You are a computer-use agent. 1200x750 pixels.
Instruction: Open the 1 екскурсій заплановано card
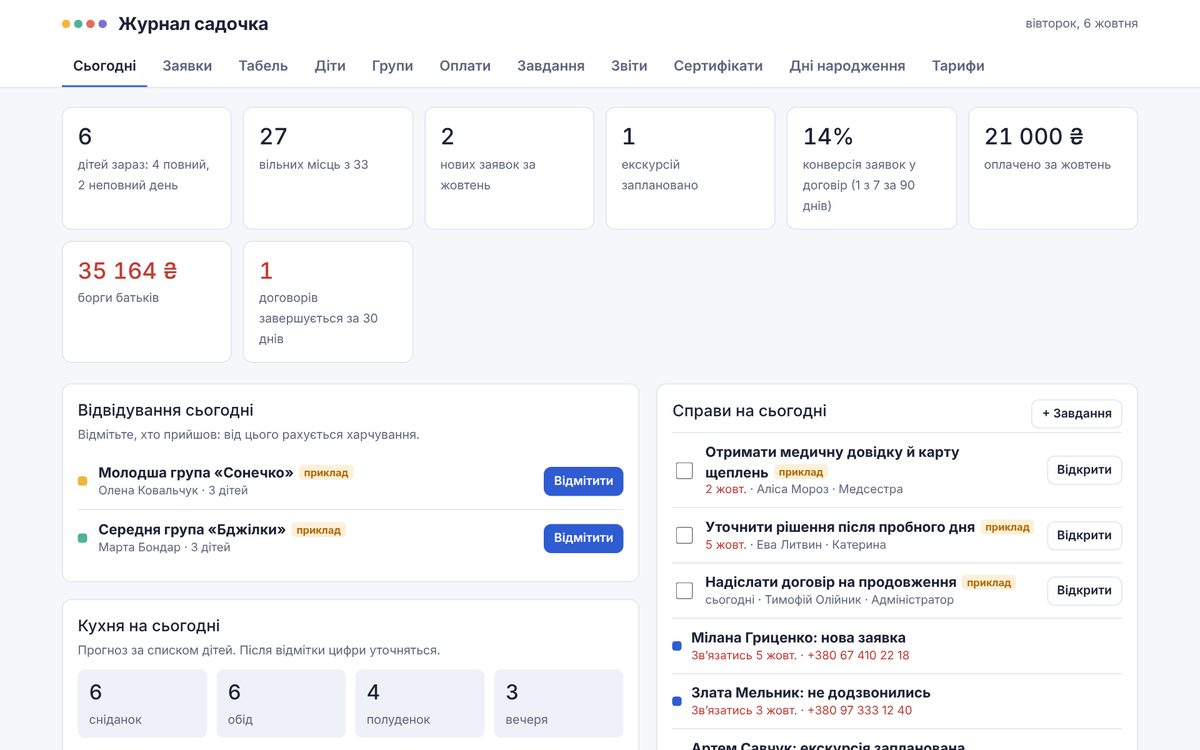click(x=690, y=168)
